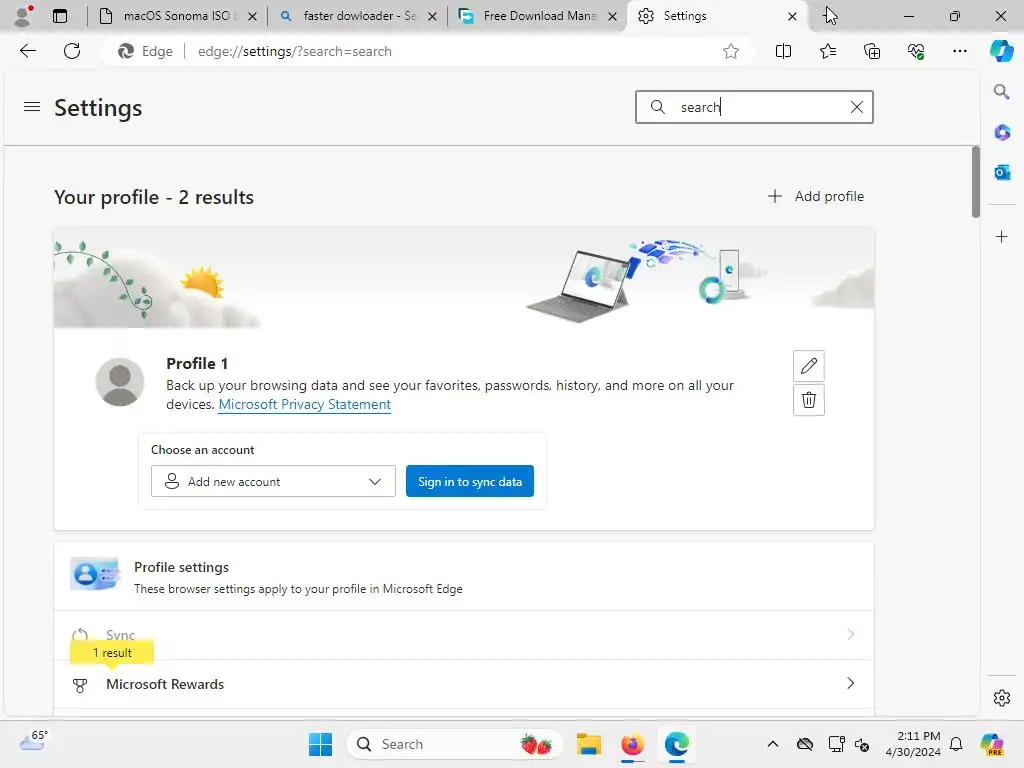Close the Free Download Manager tab
1024x768 pixels.
[x=613, y=16]
